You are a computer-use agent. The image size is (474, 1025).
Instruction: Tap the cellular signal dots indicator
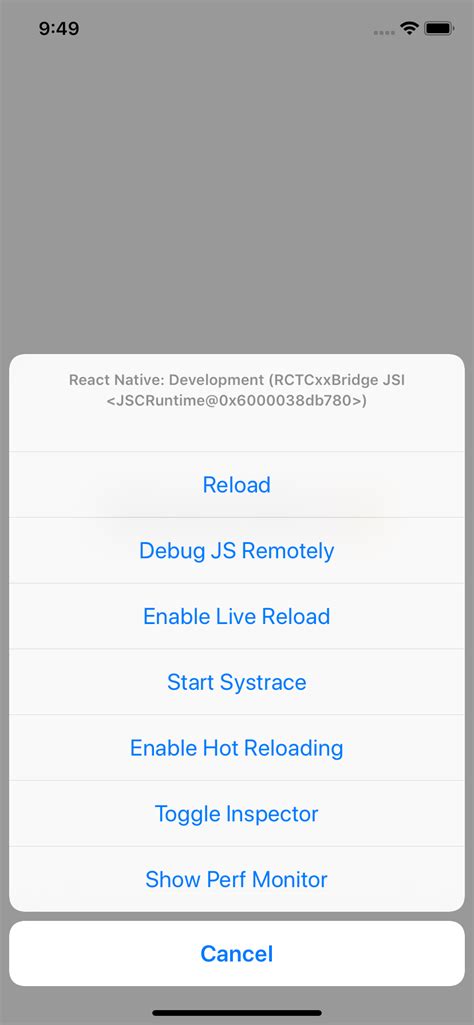(384, 32)
